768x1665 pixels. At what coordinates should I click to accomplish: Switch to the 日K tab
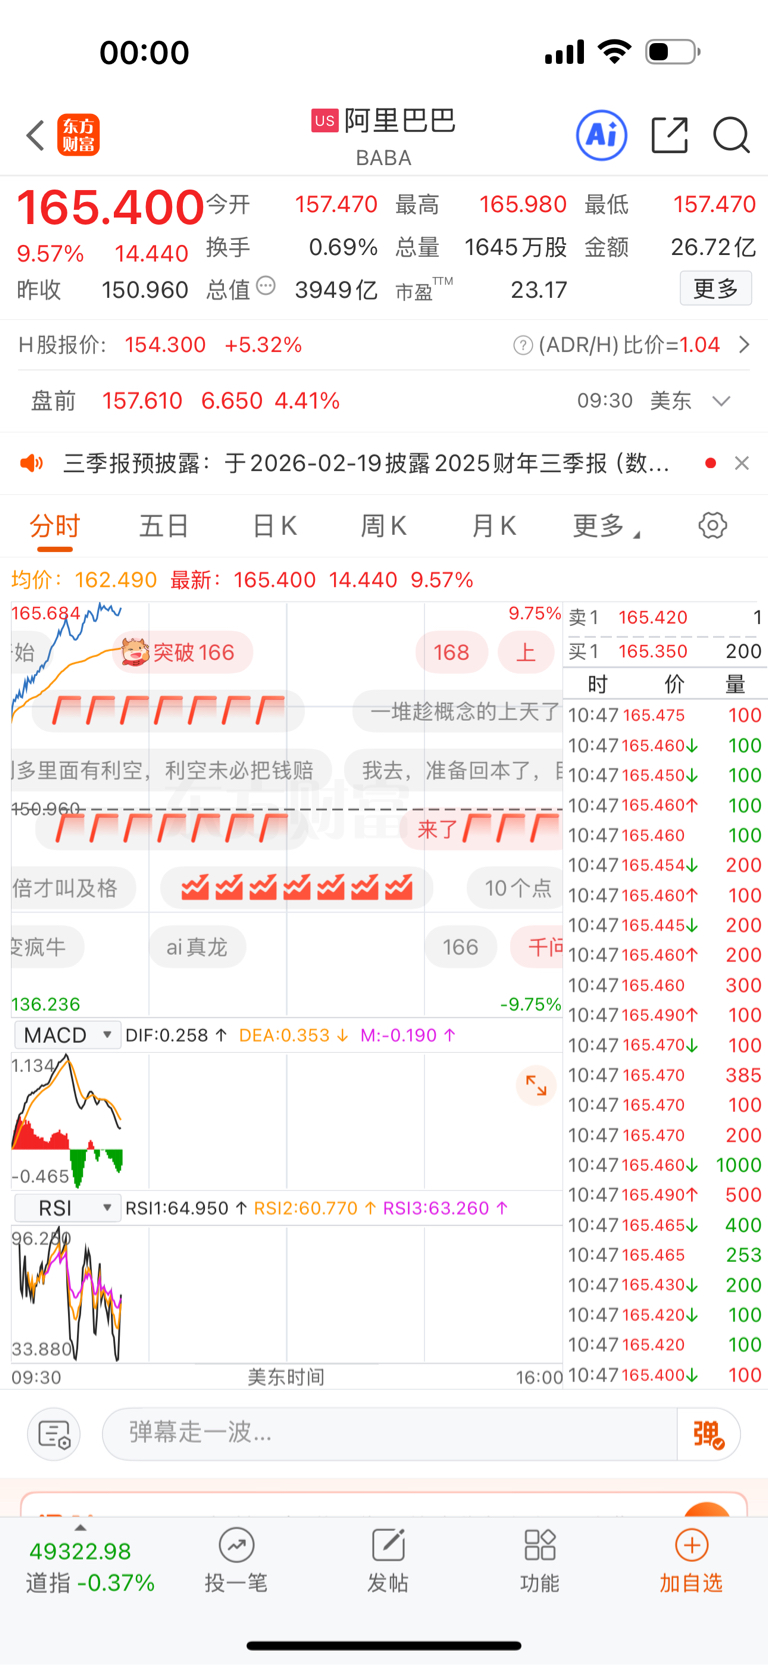point(274,526)
